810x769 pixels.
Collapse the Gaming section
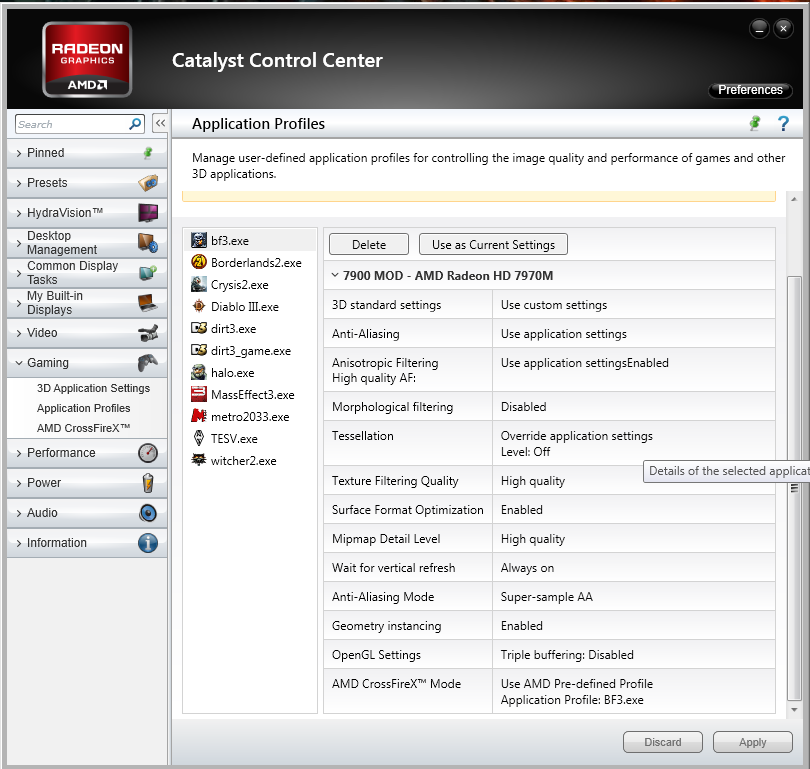[87, 363]
